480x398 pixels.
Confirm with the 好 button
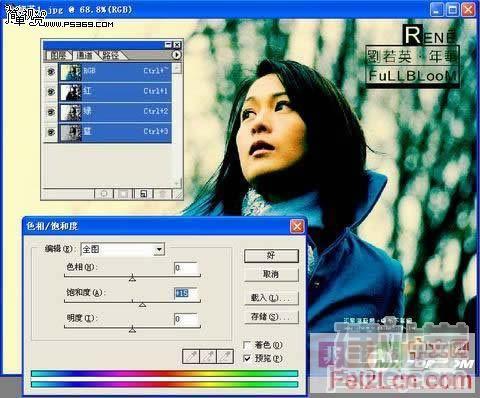coord(271,256)
